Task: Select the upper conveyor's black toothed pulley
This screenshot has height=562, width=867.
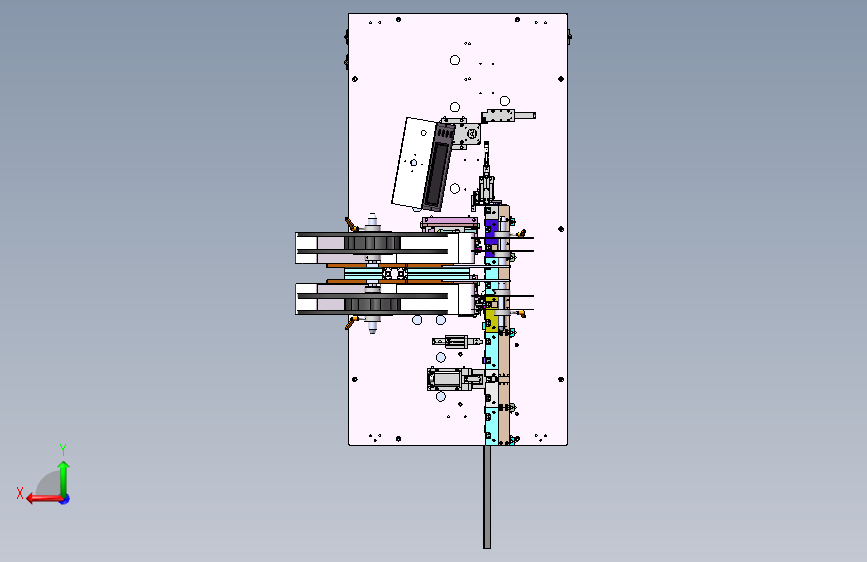Action: click(373, 243)
